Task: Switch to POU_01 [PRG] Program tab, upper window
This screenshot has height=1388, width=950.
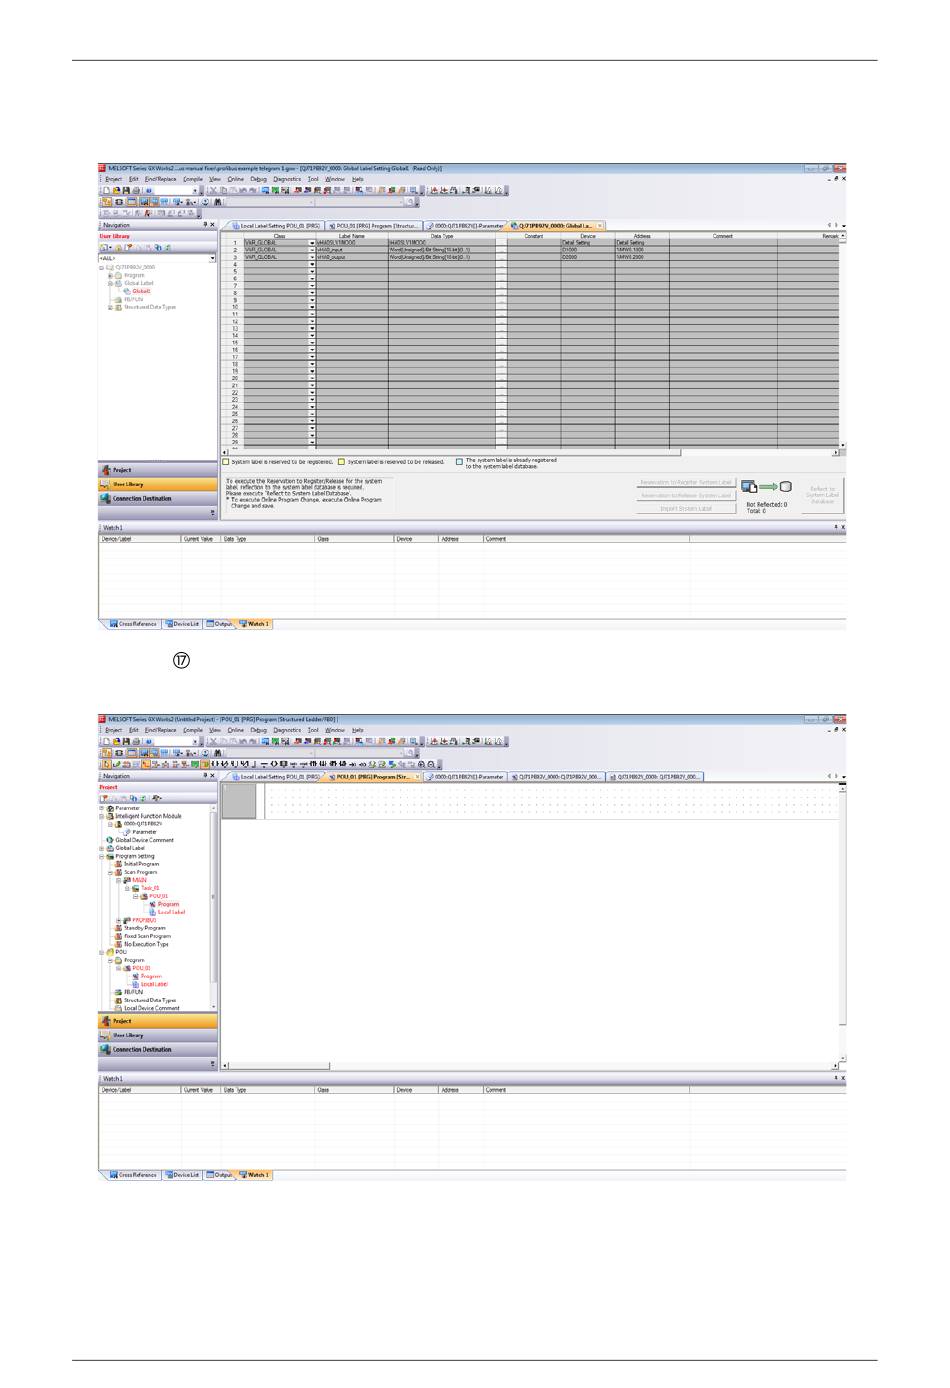Action: click(x=375, y=226)
